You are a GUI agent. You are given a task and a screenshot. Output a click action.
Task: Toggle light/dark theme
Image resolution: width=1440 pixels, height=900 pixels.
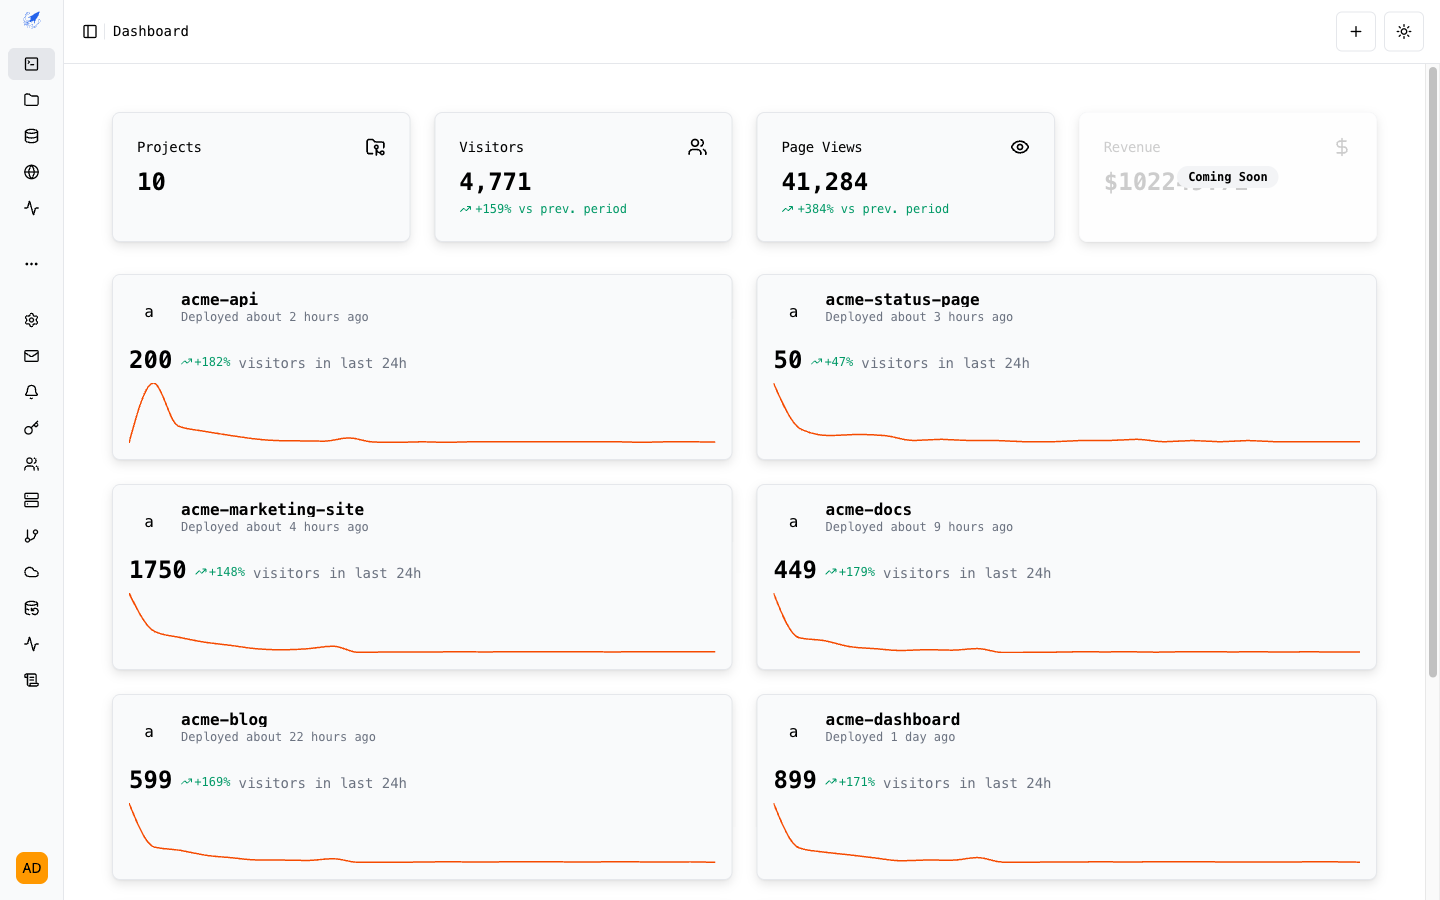[1403, 31]
